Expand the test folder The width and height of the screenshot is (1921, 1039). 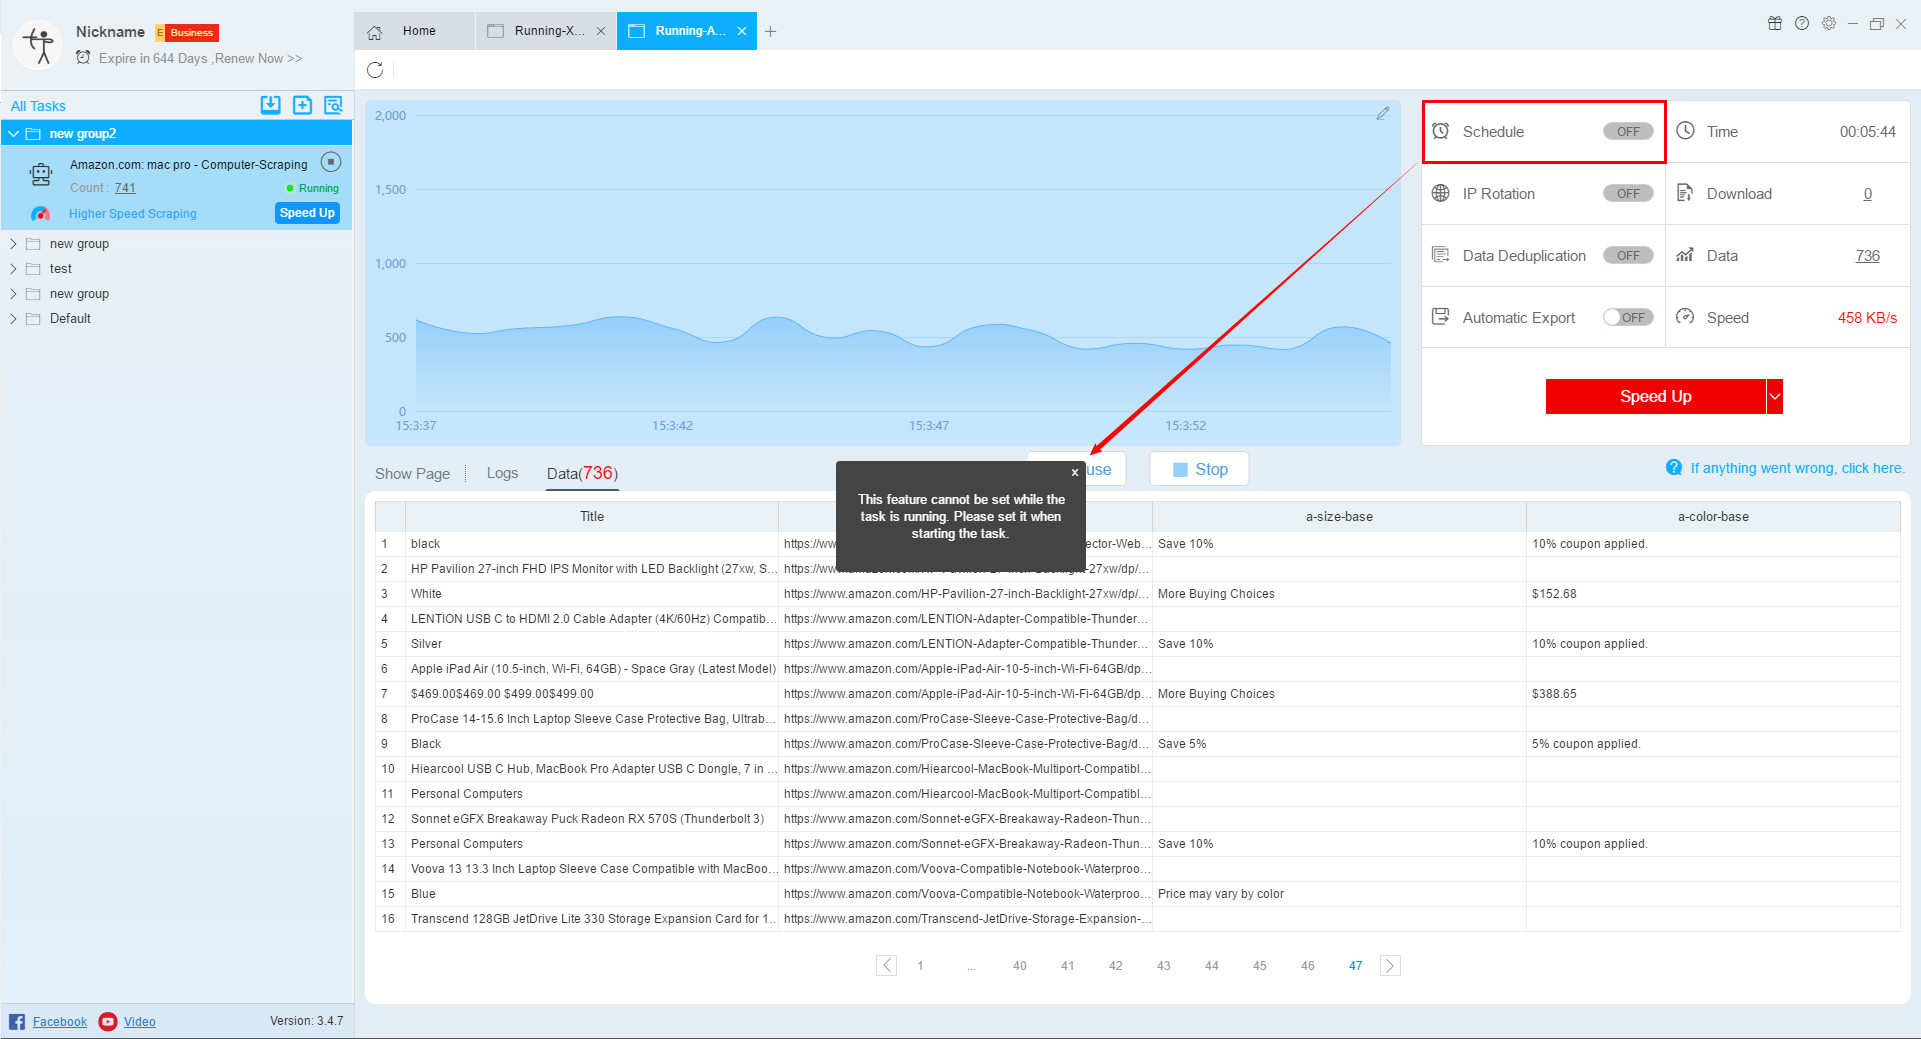pos(14,268)
